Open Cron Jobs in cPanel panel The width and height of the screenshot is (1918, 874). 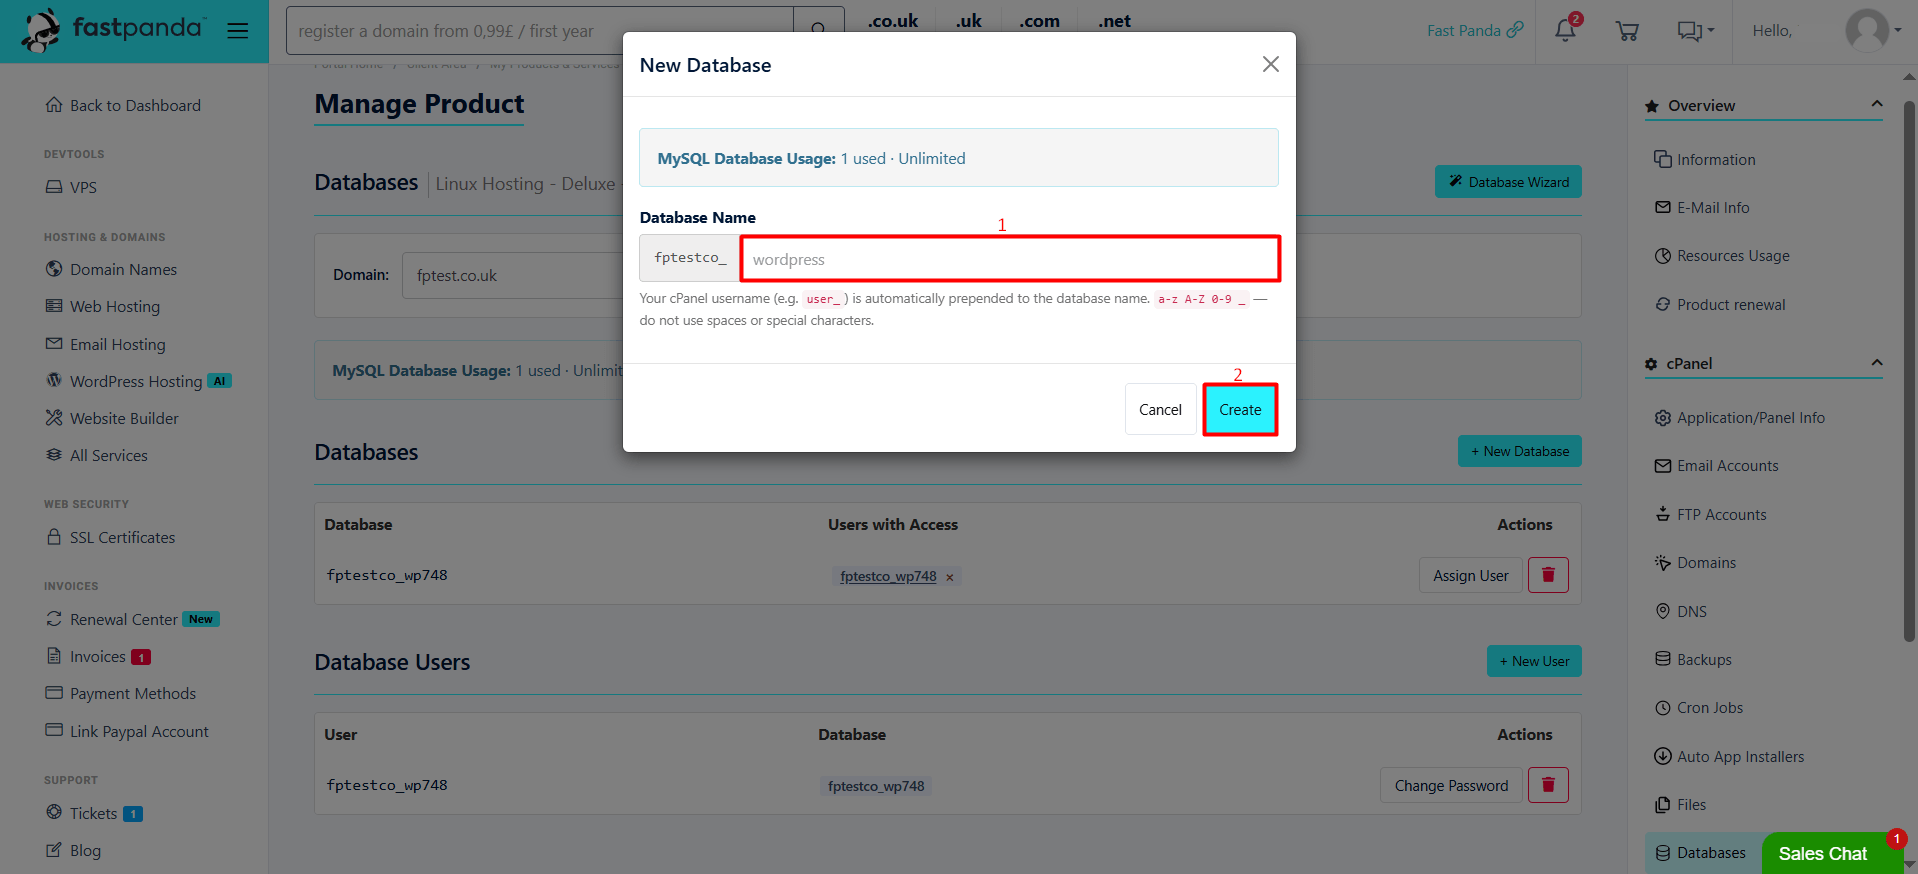pos(1699,708)
